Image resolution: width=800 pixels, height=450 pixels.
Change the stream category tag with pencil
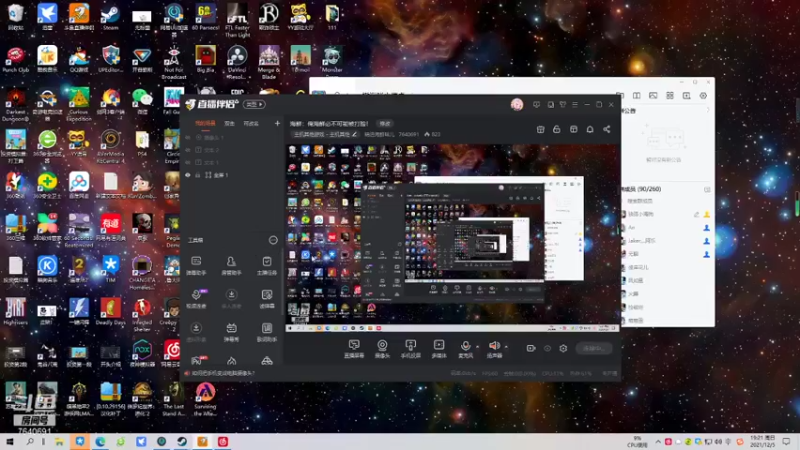click(x=326, y=135)
